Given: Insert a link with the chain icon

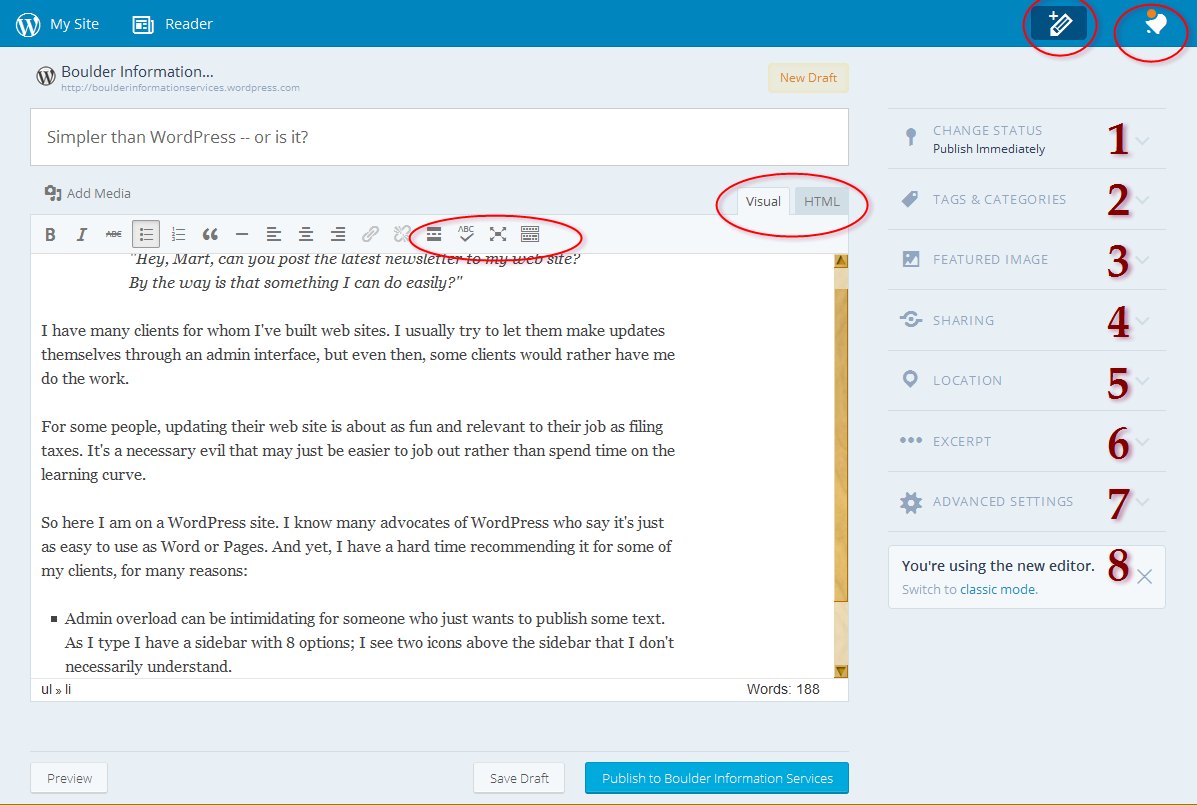Looking at the screenshot, I should click(370, 234).
